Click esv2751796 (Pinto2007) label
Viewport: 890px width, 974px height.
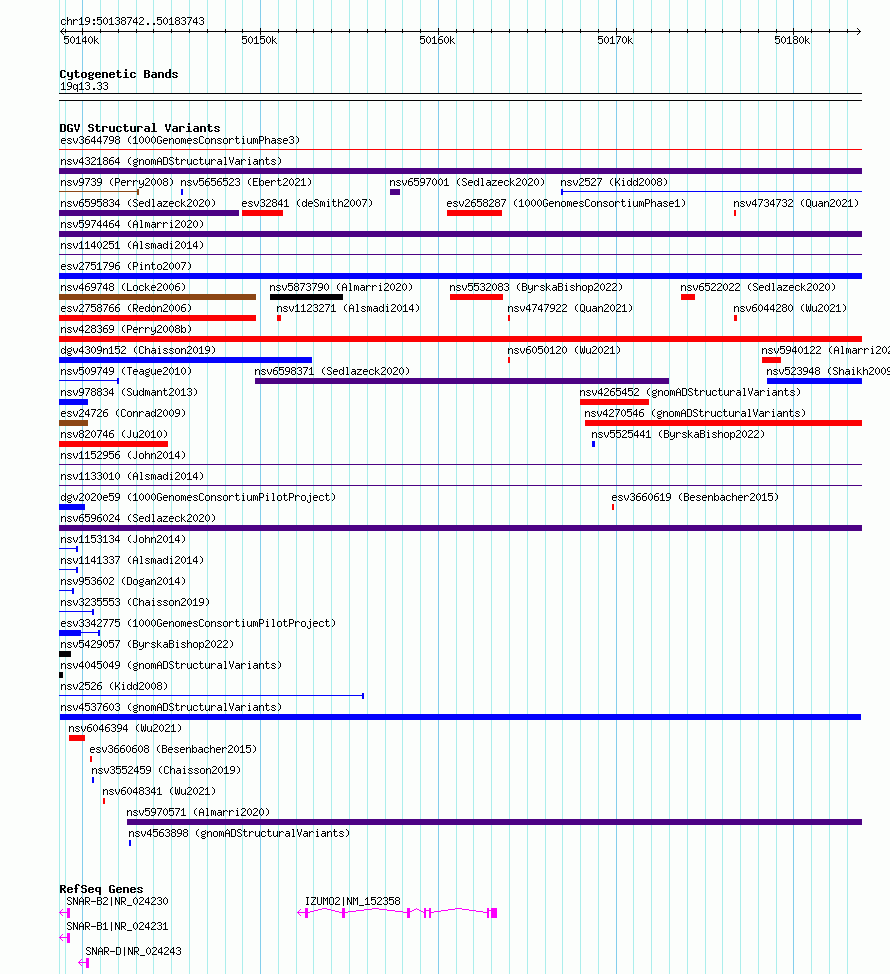point(126,266)
